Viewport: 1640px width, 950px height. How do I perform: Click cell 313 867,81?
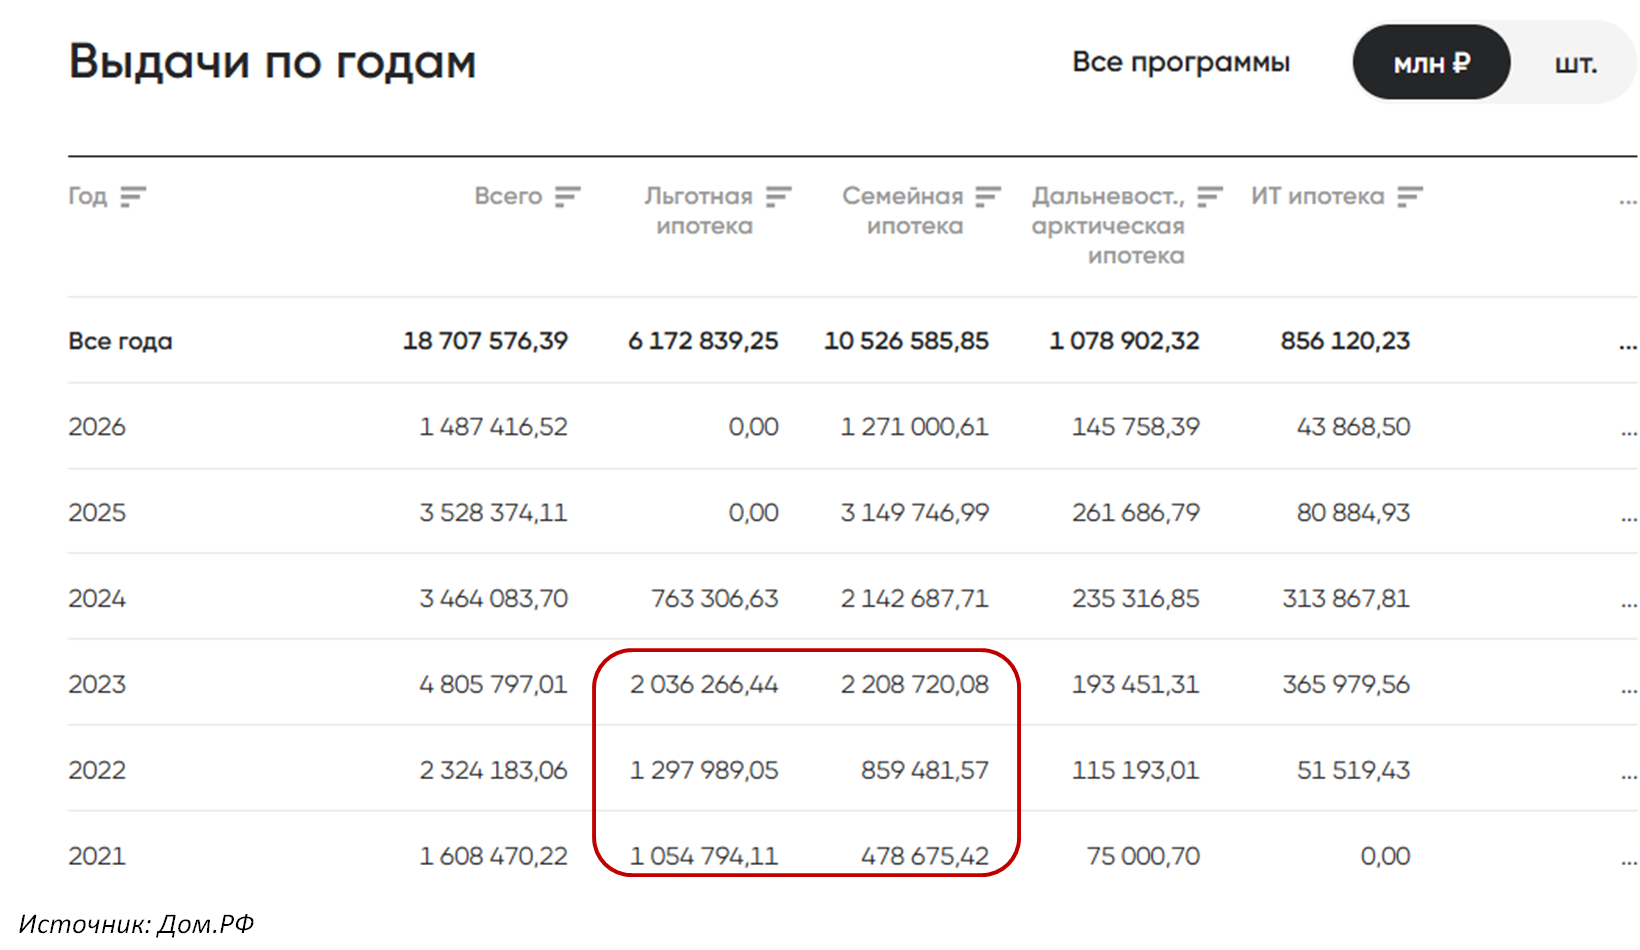point(1346,599)
